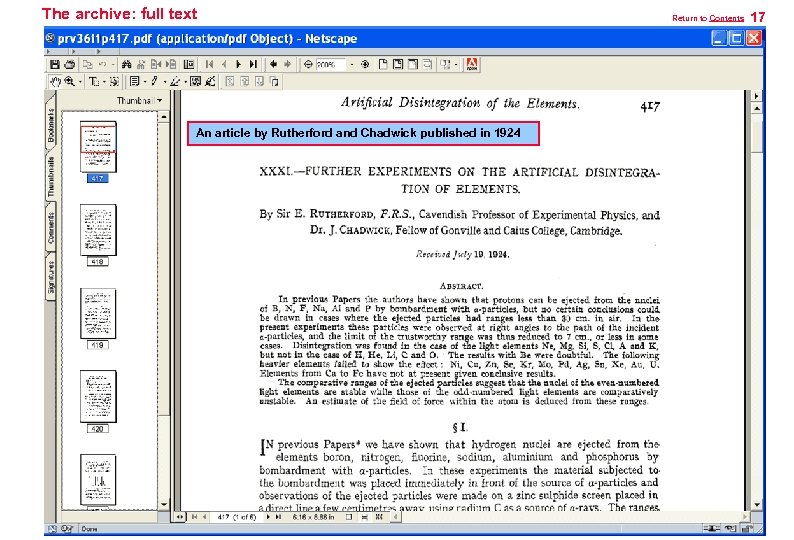Click the red Adobe logo icon
Image resolution: width=794 pixels, height=540 pixels.
(471, 64)
